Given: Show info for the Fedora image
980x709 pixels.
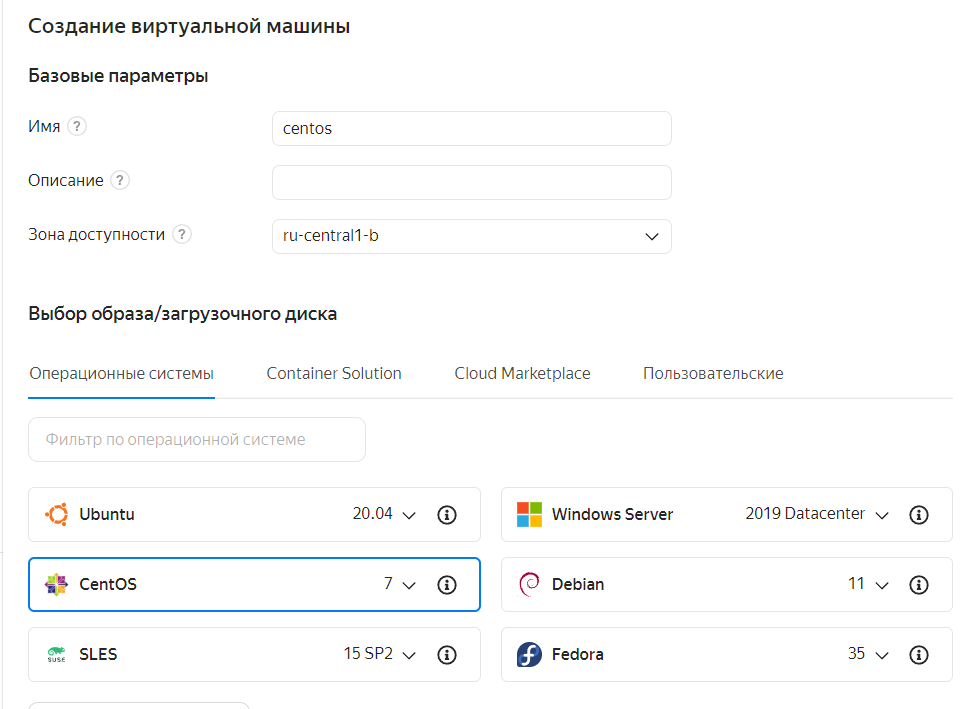Looking at the screenshot, I should [918, 655].
